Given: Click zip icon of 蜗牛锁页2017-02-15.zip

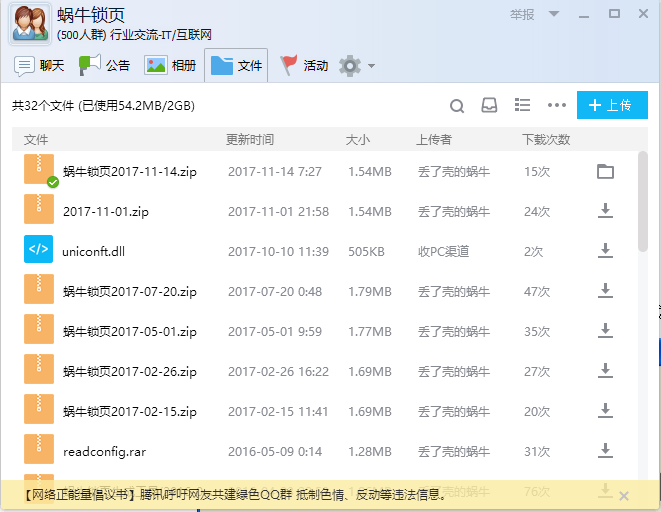Looking at the screenshot, I should point(39,409).
